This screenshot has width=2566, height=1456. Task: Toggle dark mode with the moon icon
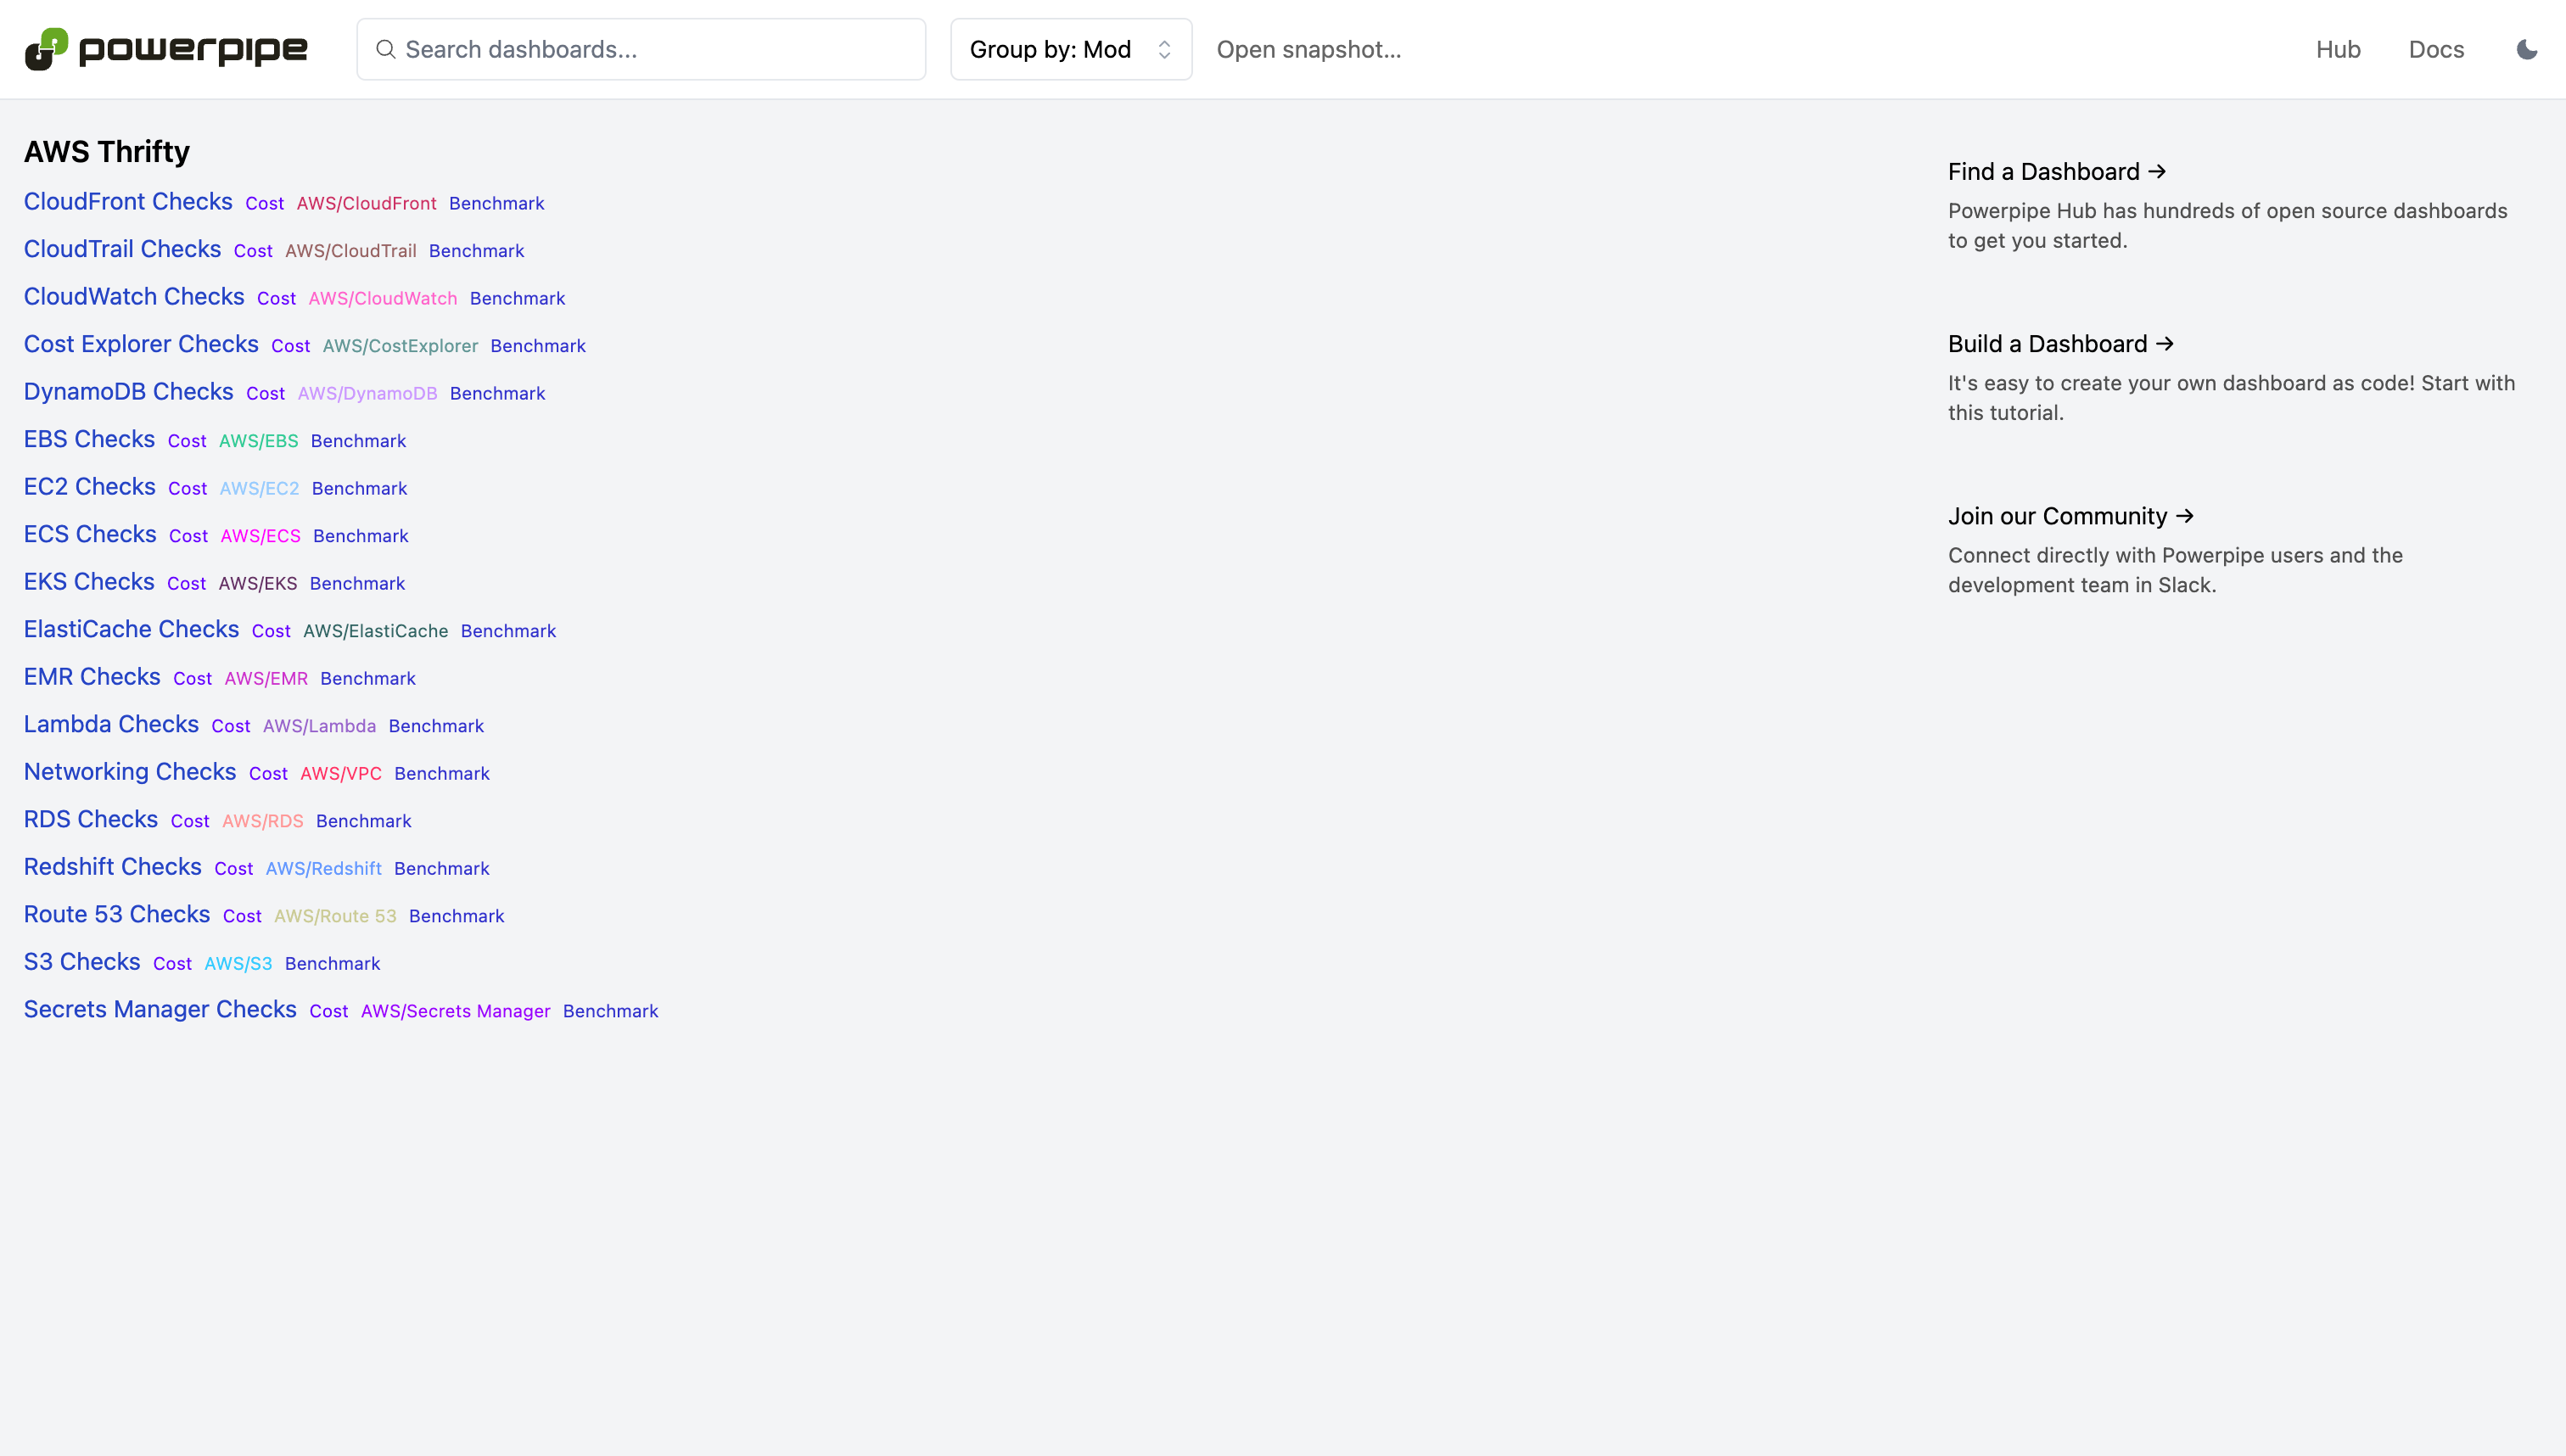point(2526,49)
